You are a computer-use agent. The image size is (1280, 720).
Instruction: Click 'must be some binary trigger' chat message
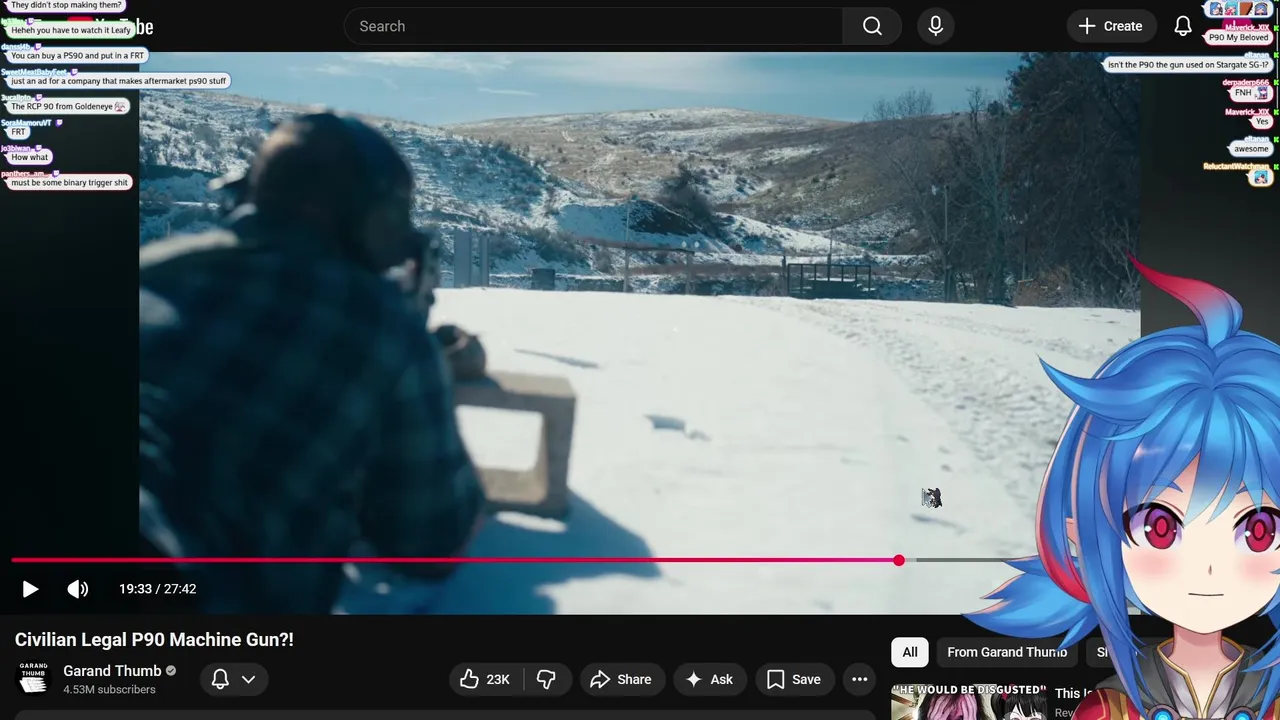tap(69, 183)
